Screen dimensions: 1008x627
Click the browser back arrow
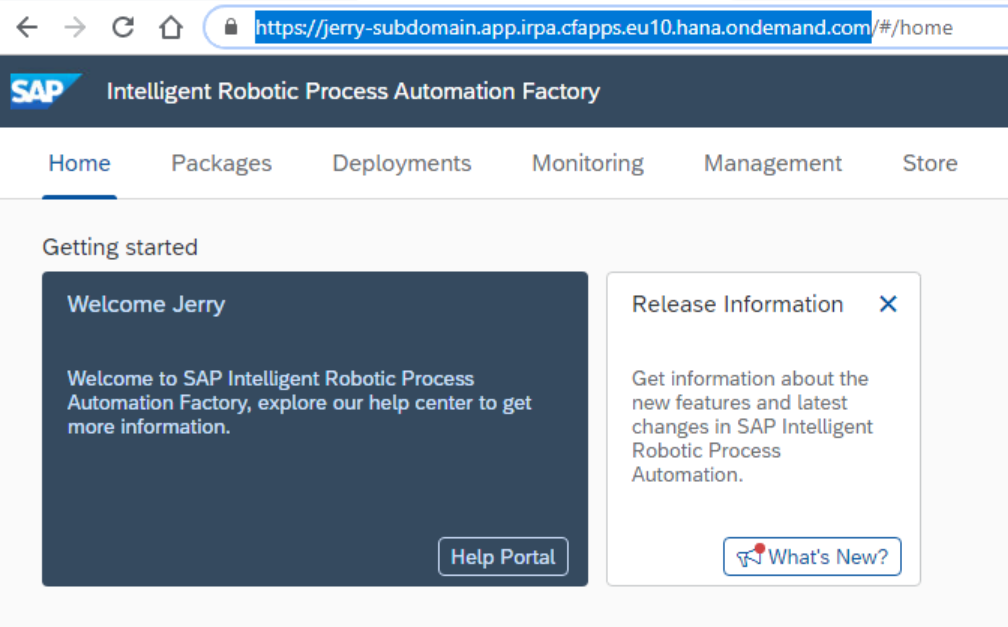click(x=27, y=27)
